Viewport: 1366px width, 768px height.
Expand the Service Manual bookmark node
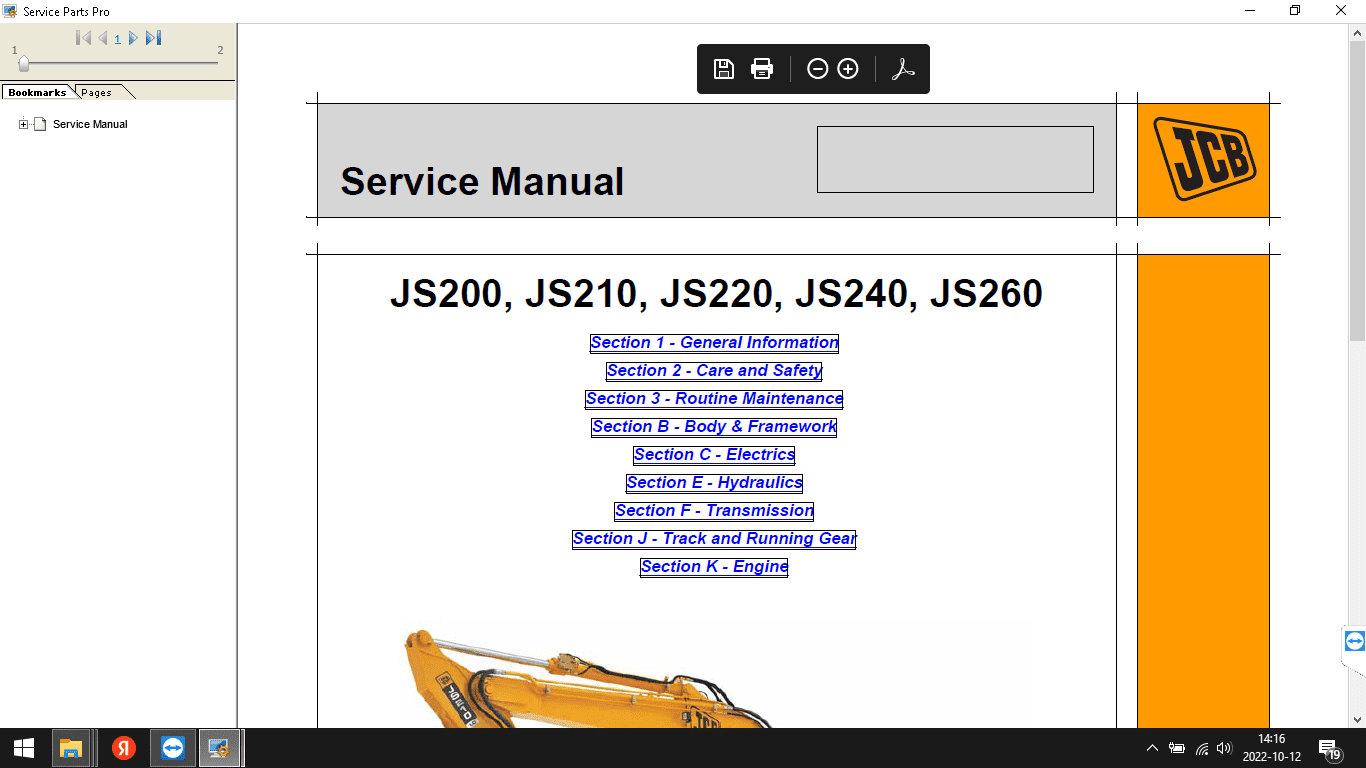point(23,124)
